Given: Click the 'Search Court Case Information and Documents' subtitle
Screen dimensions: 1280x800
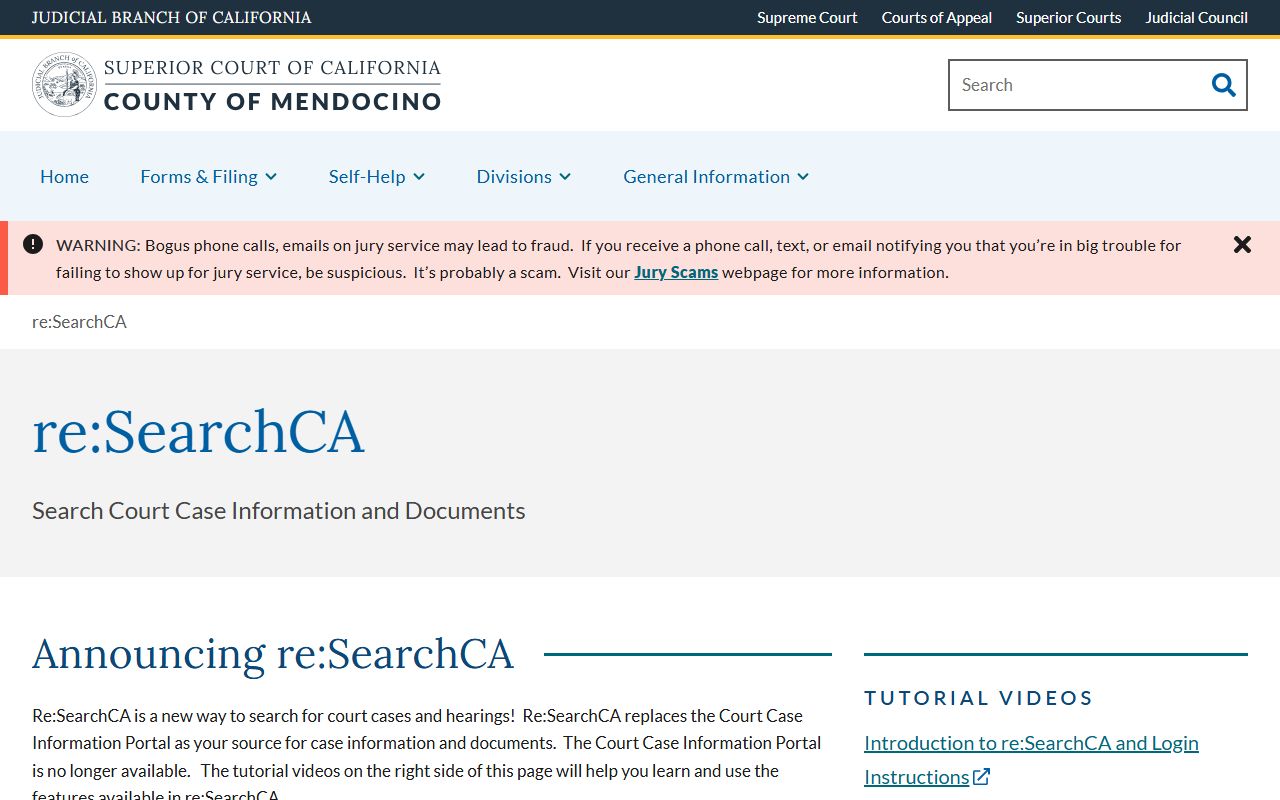Looking at the screenshot, I should [278, 510].
